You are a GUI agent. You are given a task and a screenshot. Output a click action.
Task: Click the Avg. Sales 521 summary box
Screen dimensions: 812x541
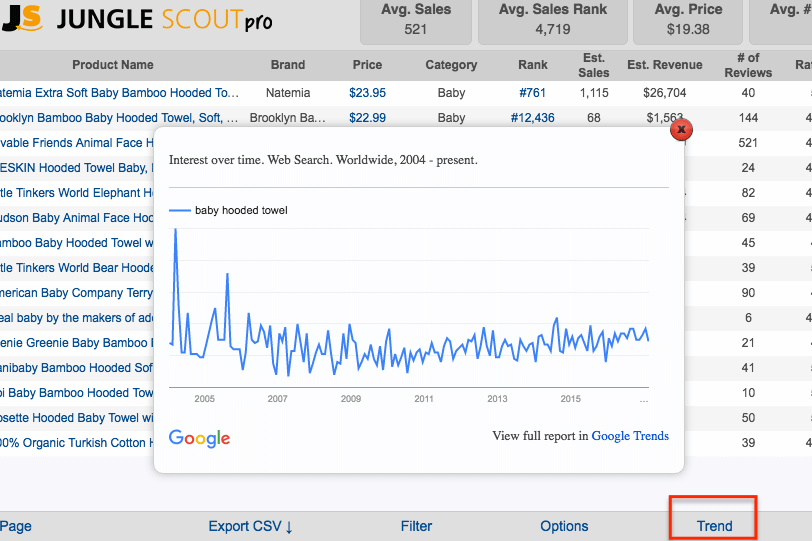coord(416,21)
